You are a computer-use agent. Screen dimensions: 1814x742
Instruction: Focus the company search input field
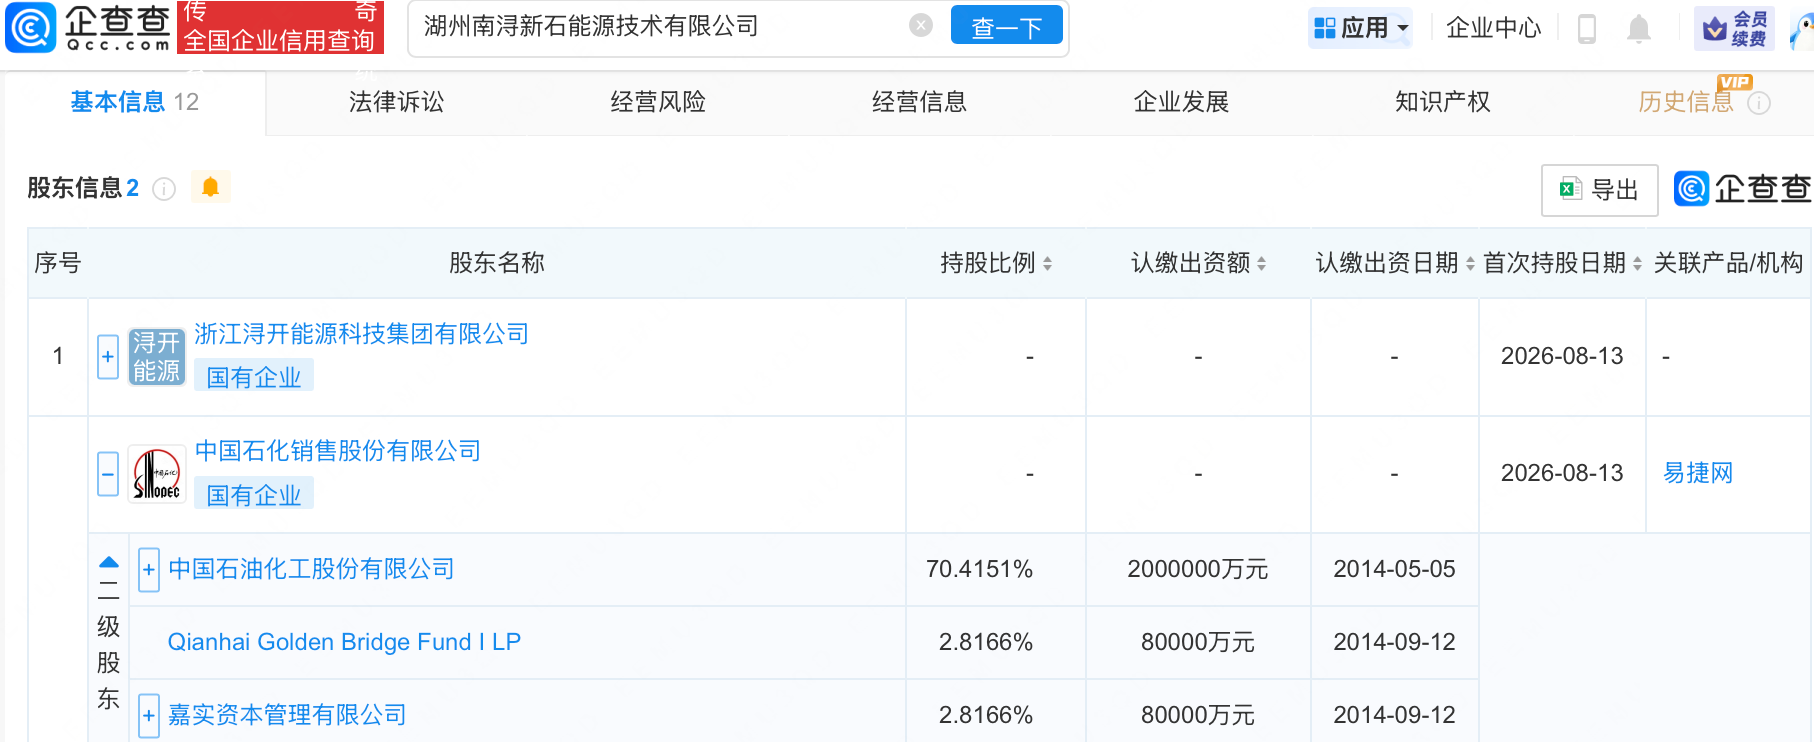(660, 26)
